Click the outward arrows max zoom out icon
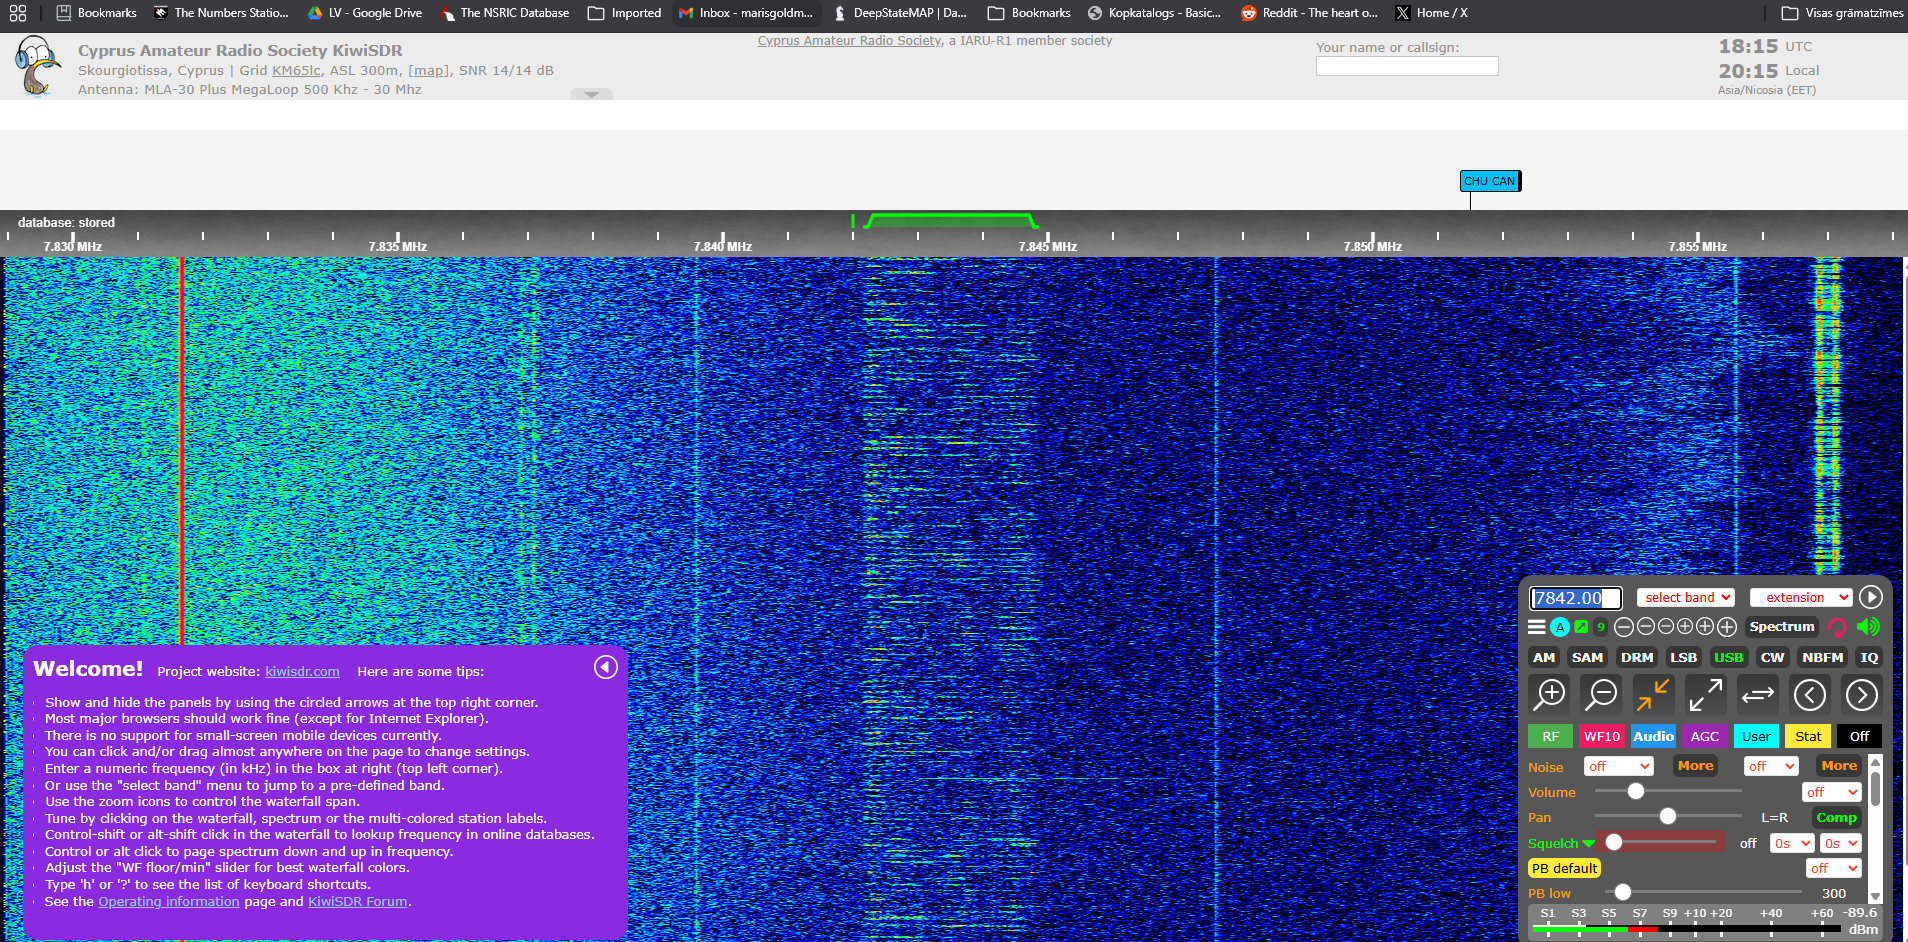Screen dimensions: 1908x942 click(1705, 694)
